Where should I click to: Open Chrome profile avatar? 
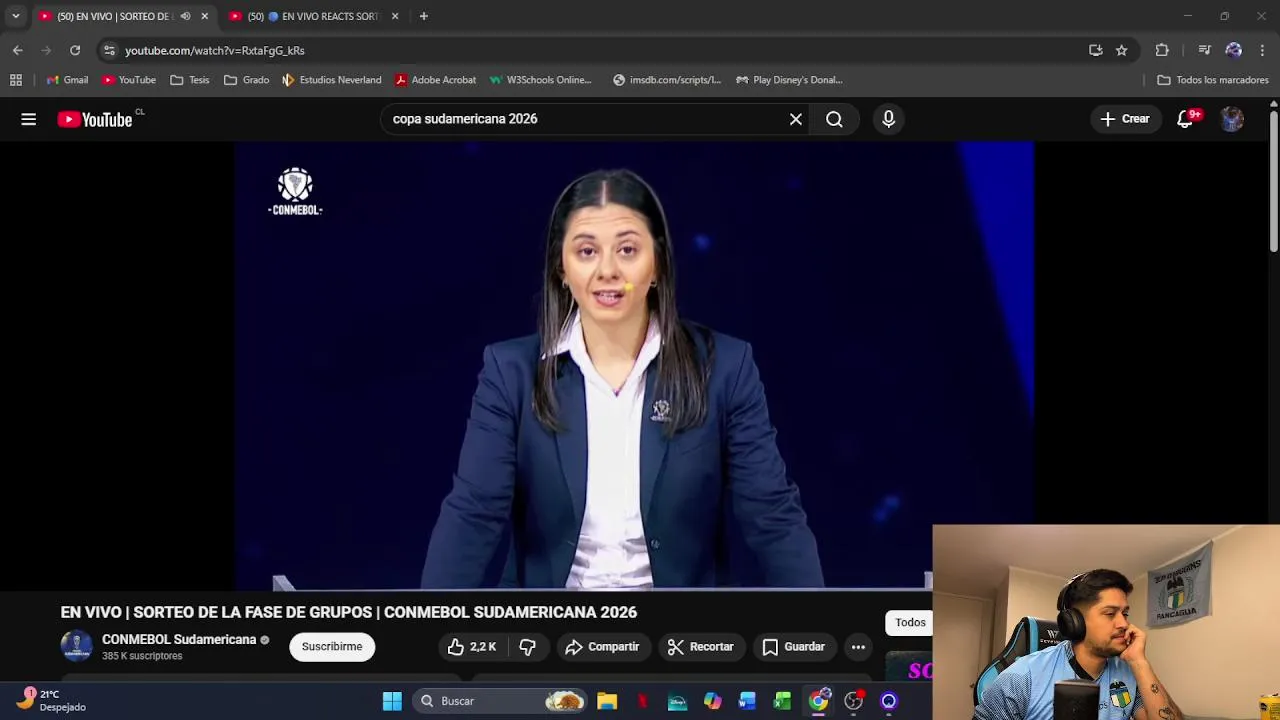coord(1233,50)
